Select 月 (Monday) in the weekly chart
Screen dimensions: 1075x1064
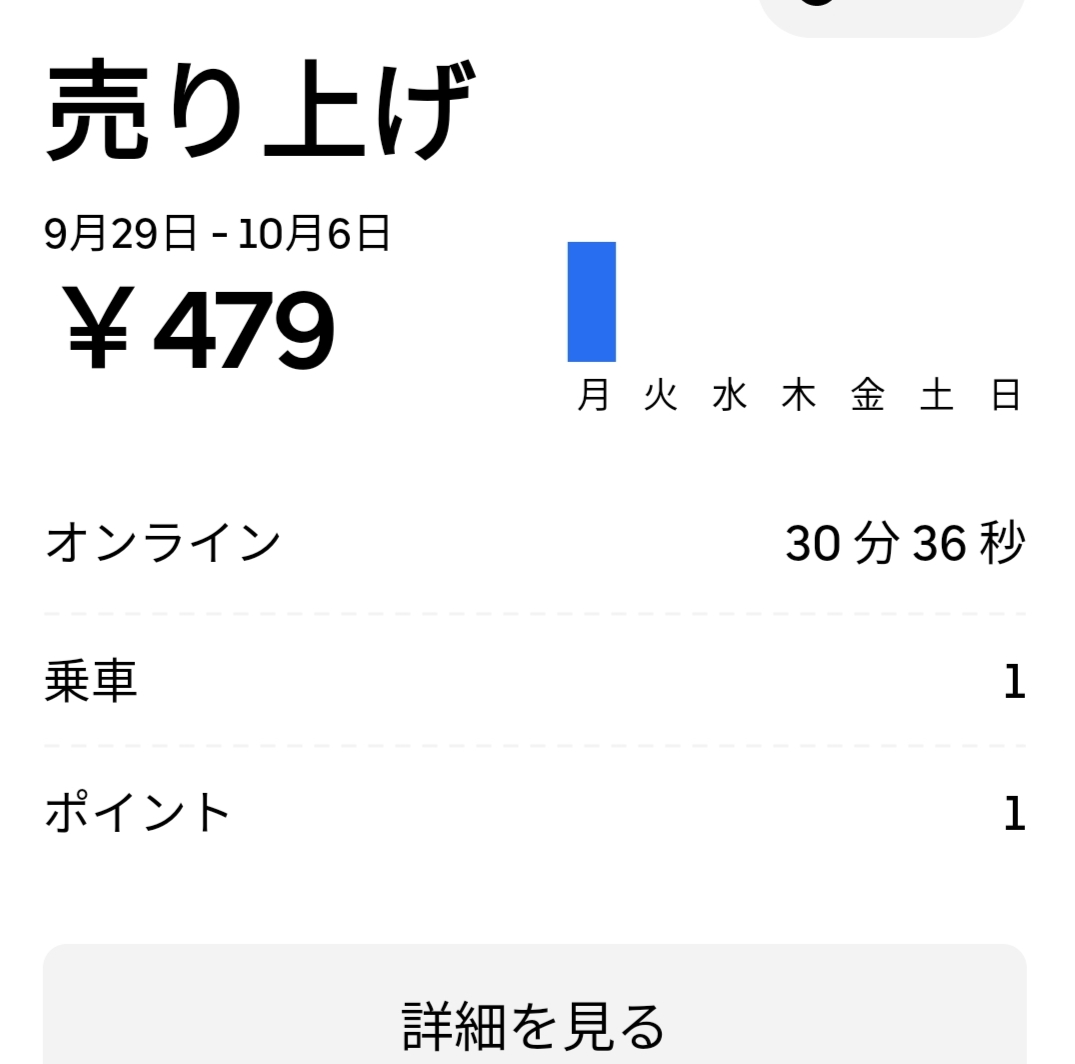click(593, 396)
